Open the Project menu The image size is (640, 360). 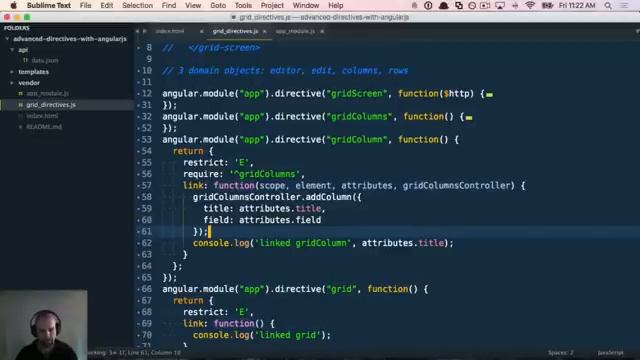click(272, 5)
